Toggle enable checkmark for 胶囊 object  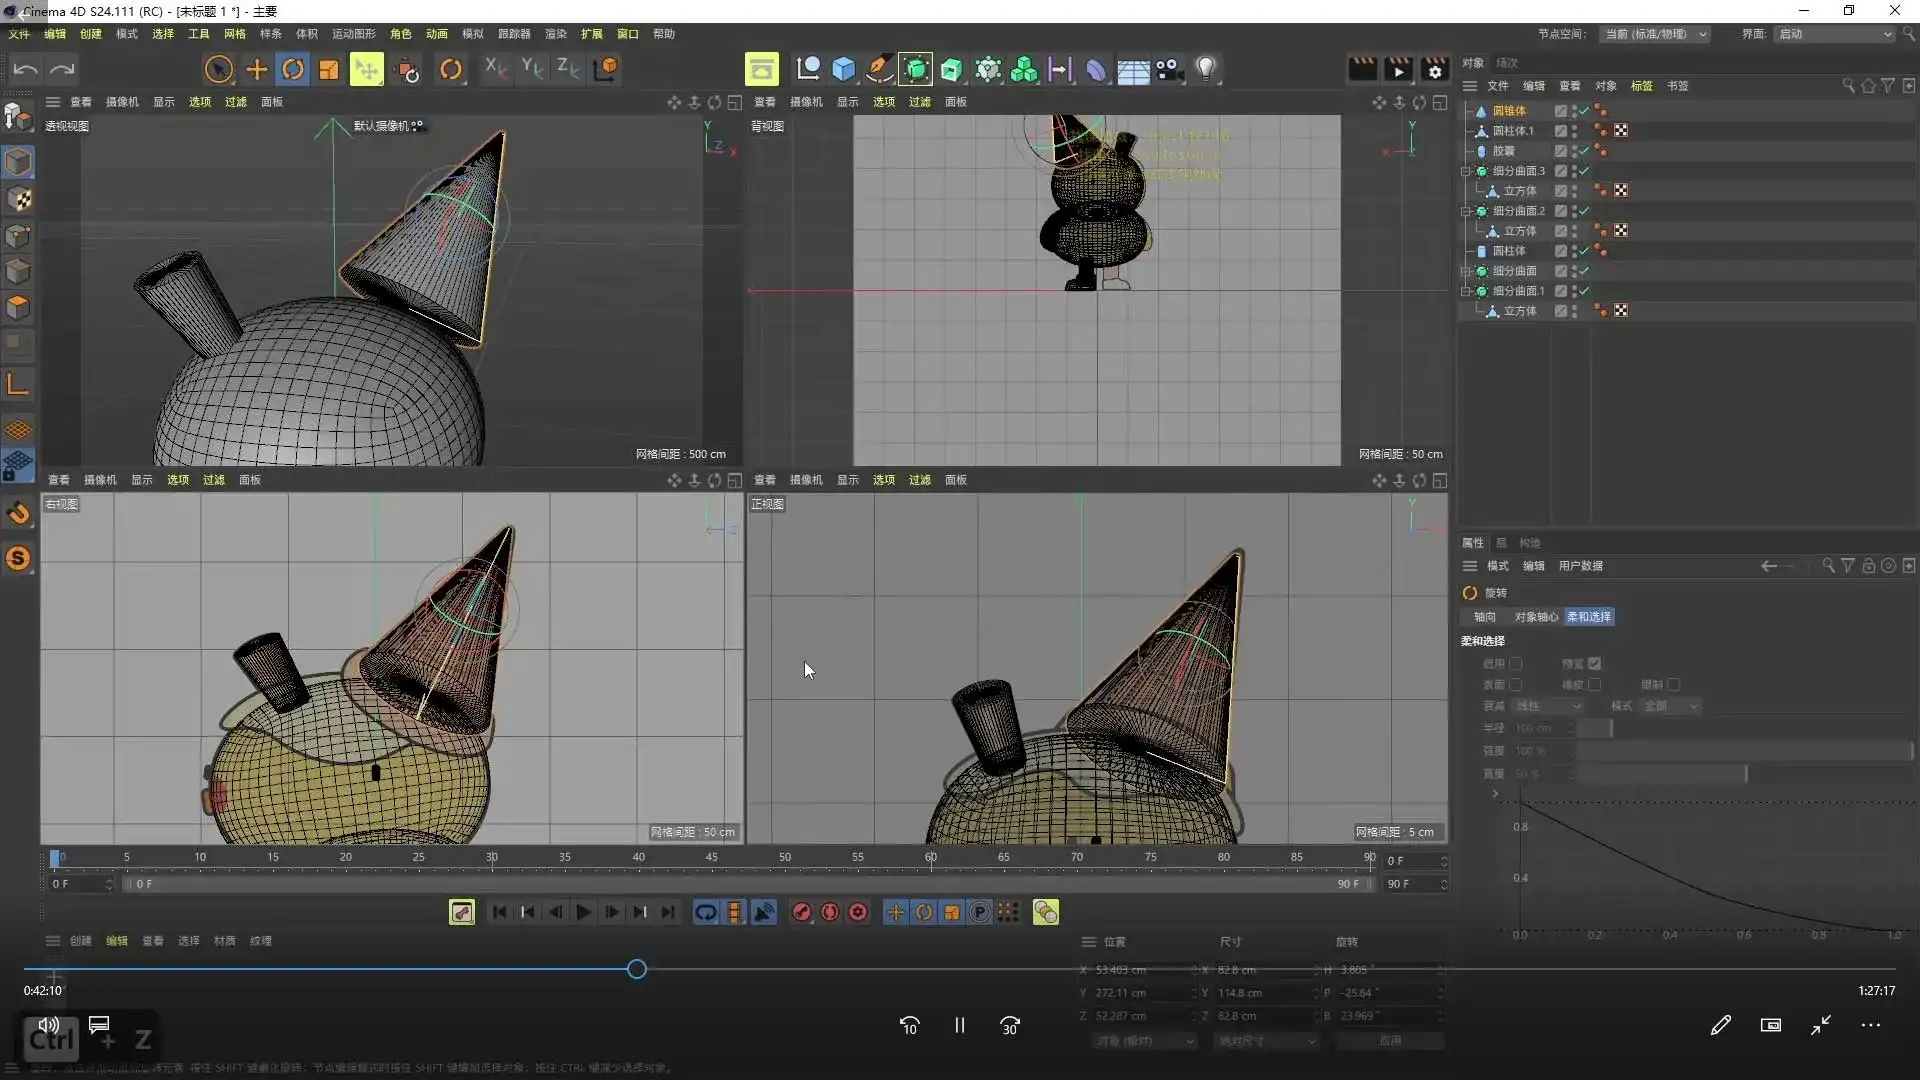point(1584,151)
